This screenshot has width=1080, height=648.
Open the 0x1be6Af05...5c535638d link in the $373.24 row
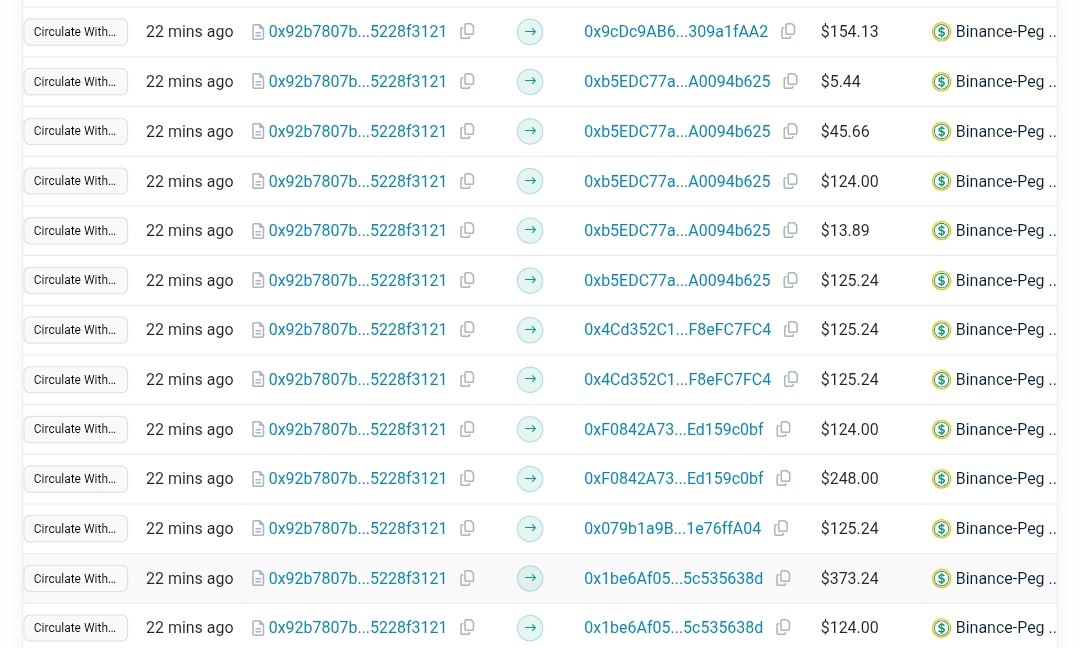pyautogui.click(x=673, y=578)
